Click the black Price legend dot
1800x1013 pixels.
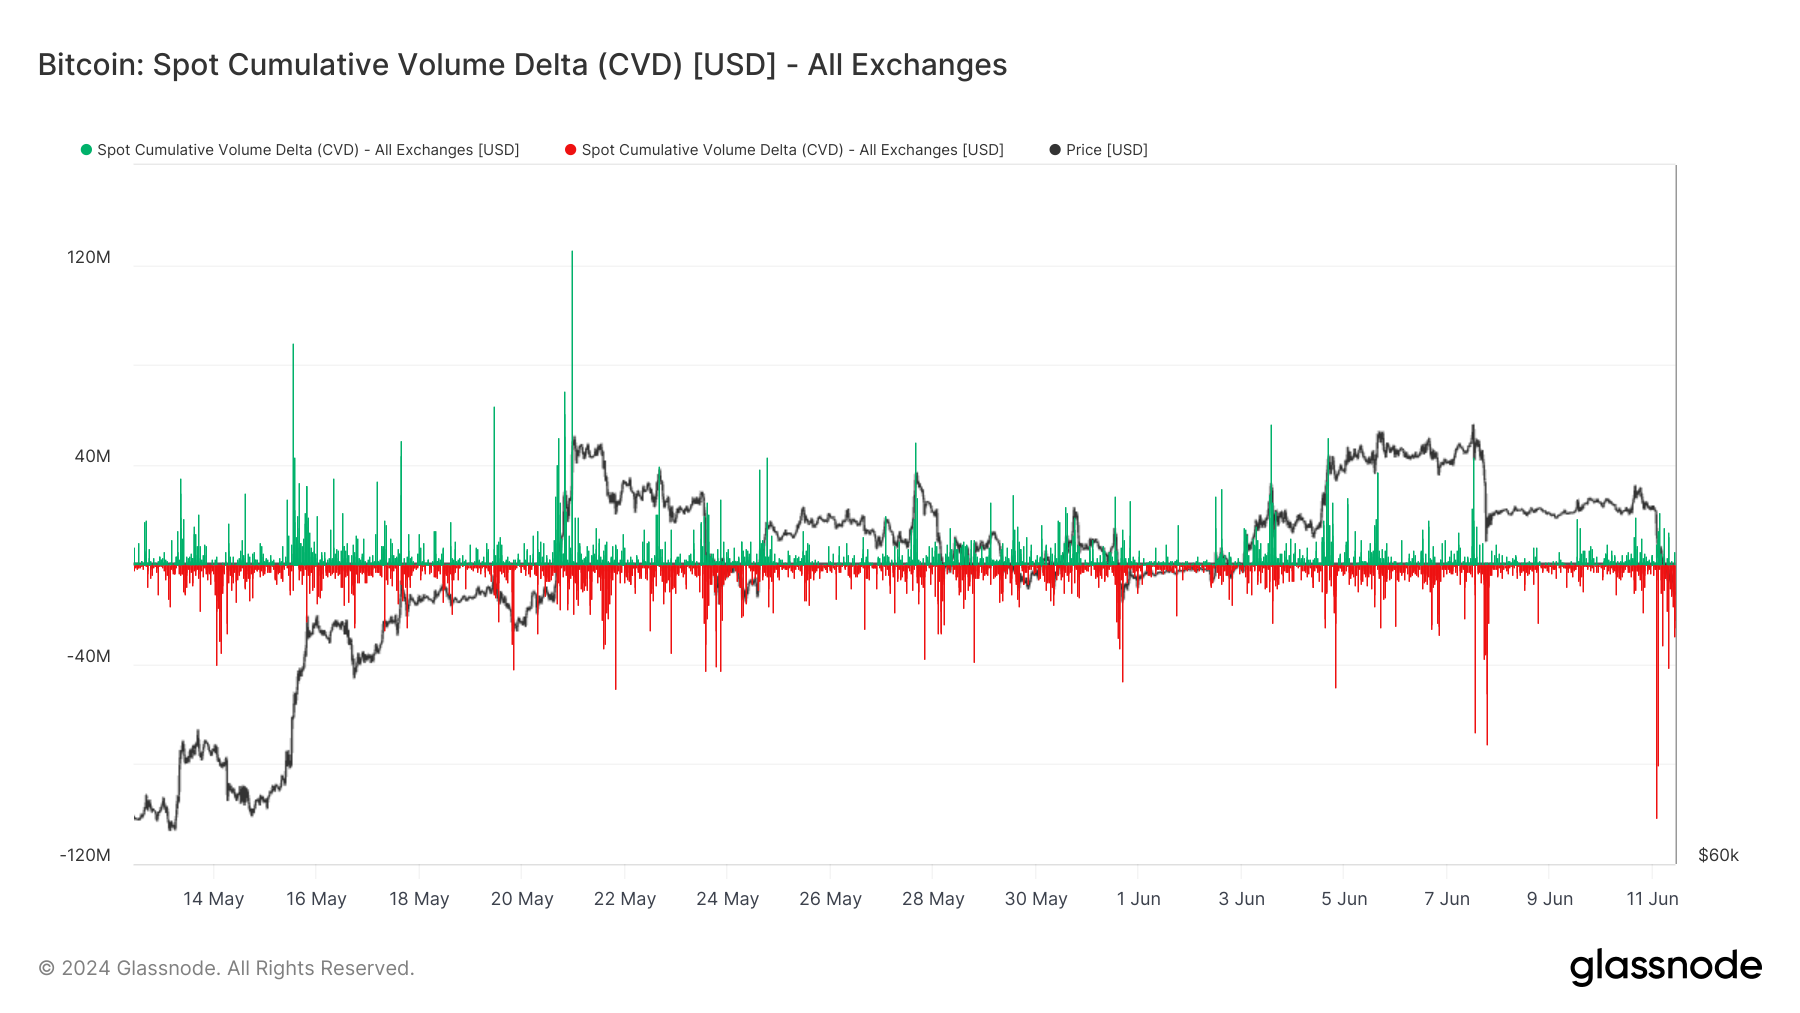[x=1054, y=150]
